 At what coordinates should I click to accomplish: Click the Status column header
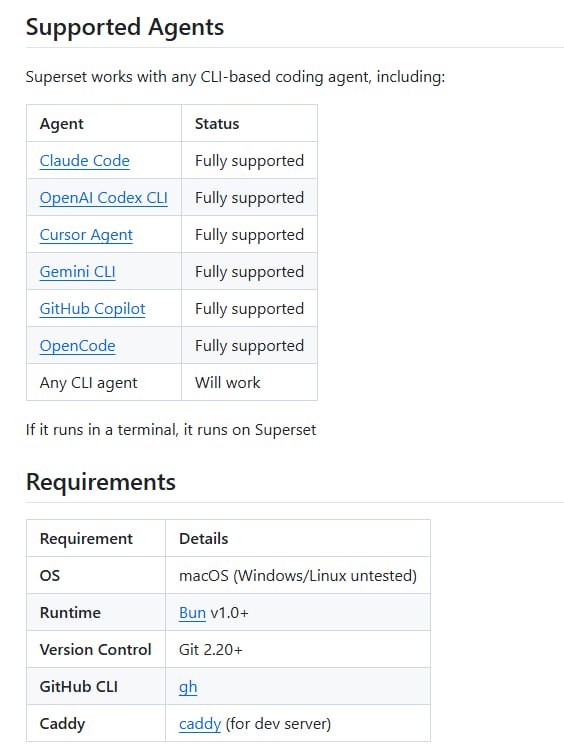(249, 124)
